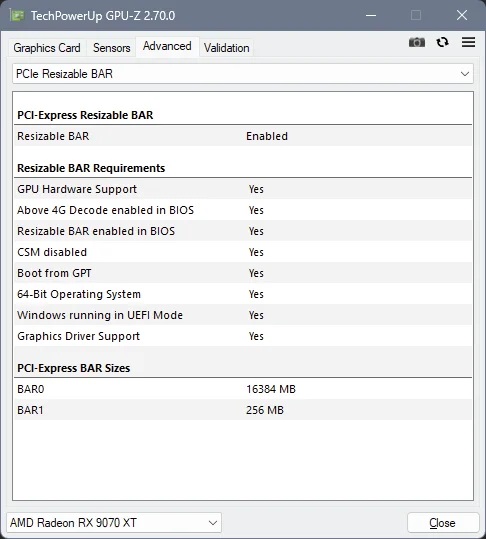Click the Yes value for Boot from GPT
The image size is (486, 539).
click(256, 273)
